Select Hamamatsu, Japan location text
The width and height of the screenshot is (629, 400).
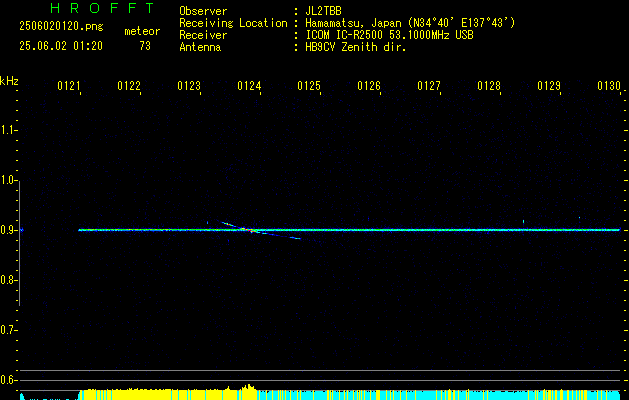click(x=410, y=23)
